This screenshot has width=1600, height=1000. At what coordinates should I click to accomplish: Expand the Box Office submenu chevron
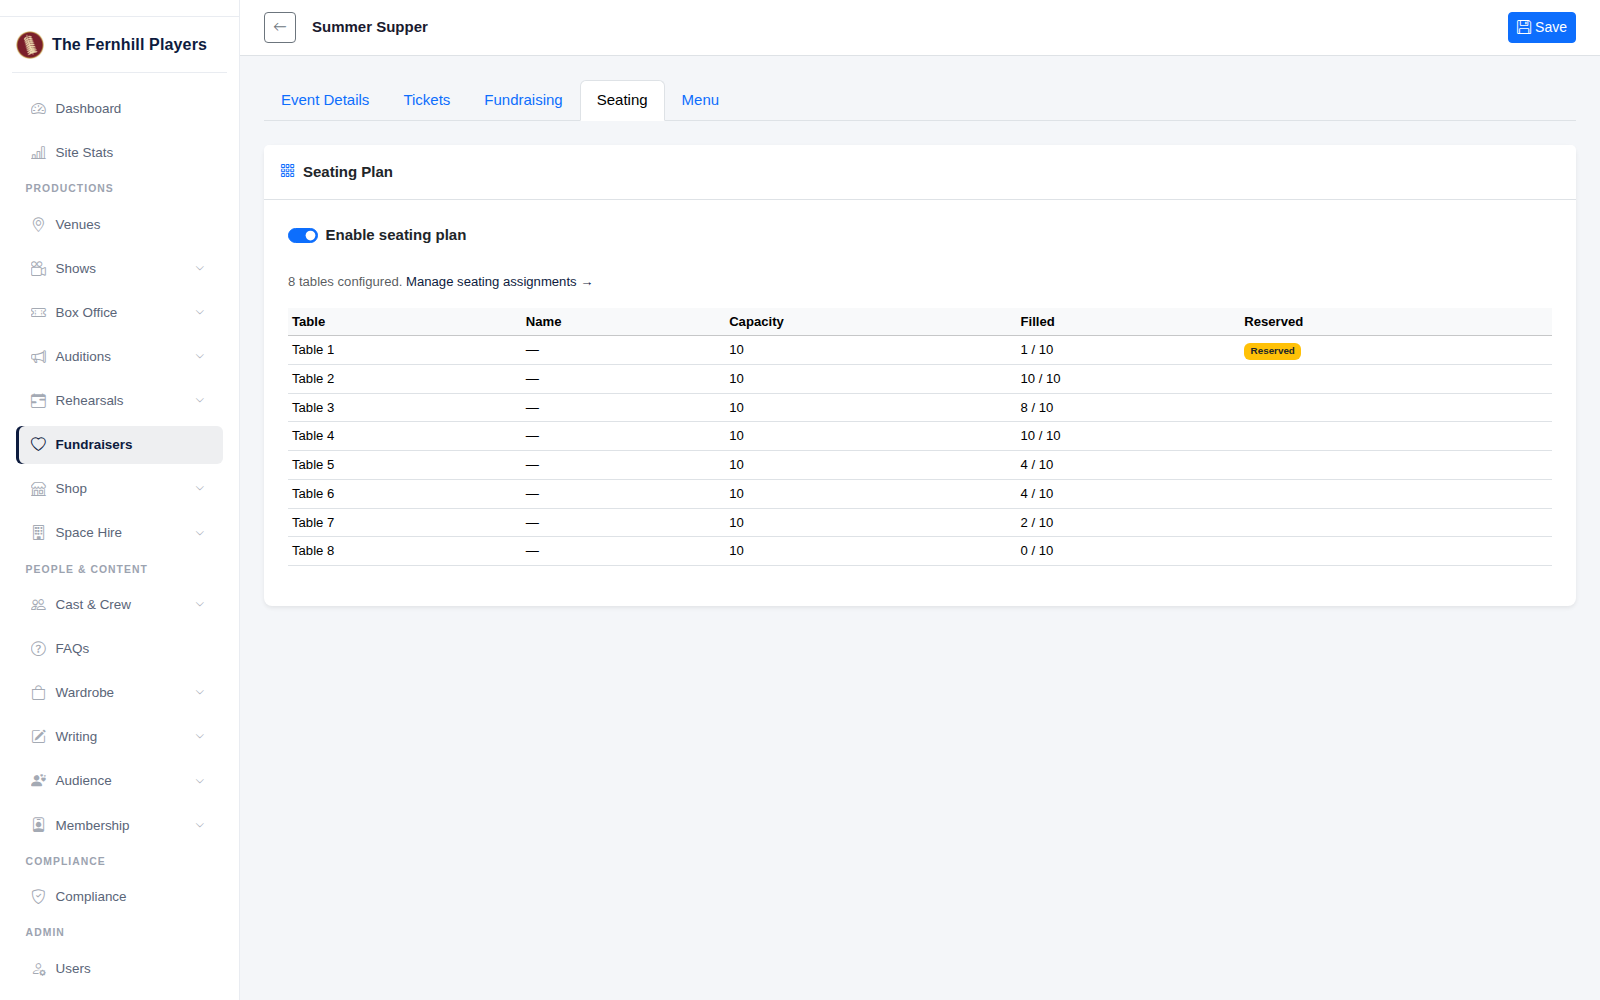pos(200,313)
